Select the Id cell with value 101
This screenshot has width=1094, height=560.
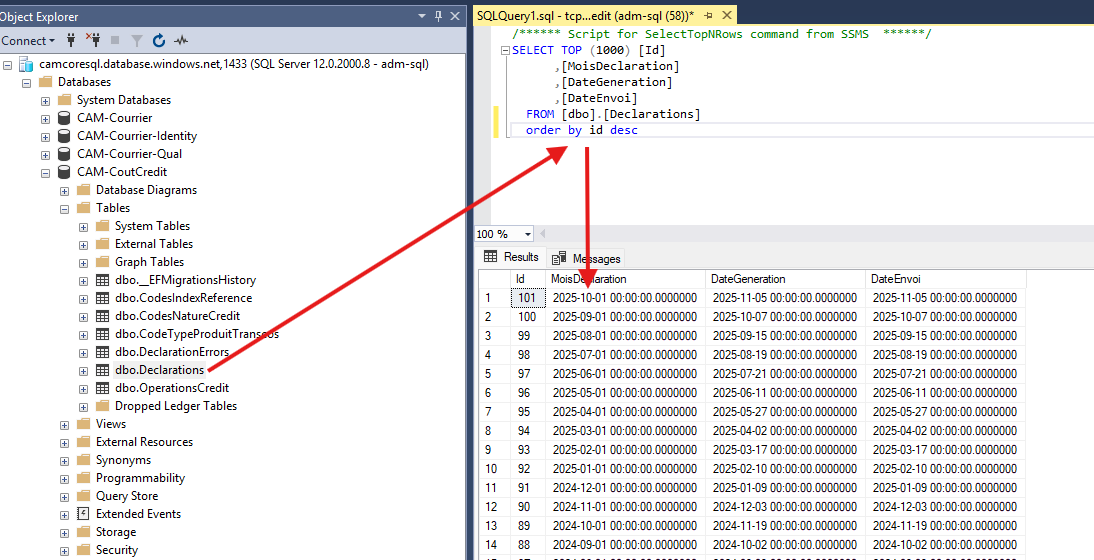526,298
